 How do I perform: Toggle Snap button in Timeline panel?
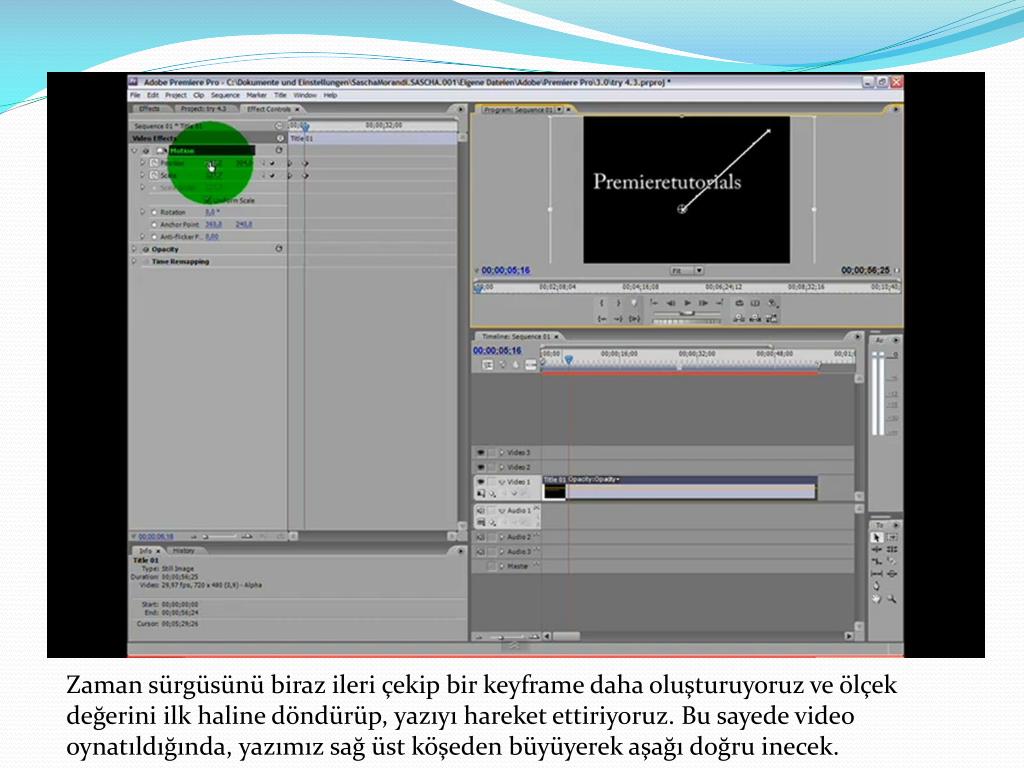[x=487, y=364]
